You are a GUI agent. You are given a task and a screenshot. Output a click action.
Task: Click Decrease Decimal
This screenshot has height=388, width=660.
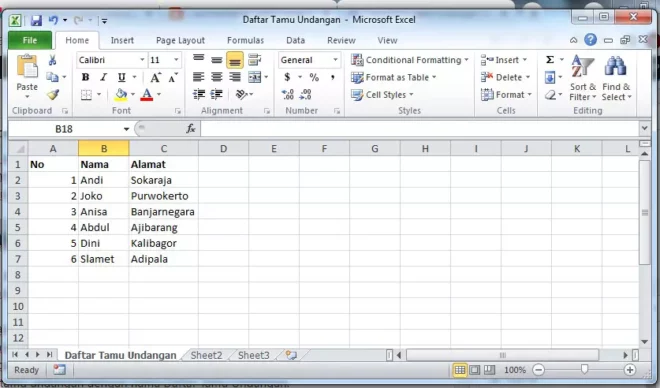pyautogui.click(x=306, y=94)
